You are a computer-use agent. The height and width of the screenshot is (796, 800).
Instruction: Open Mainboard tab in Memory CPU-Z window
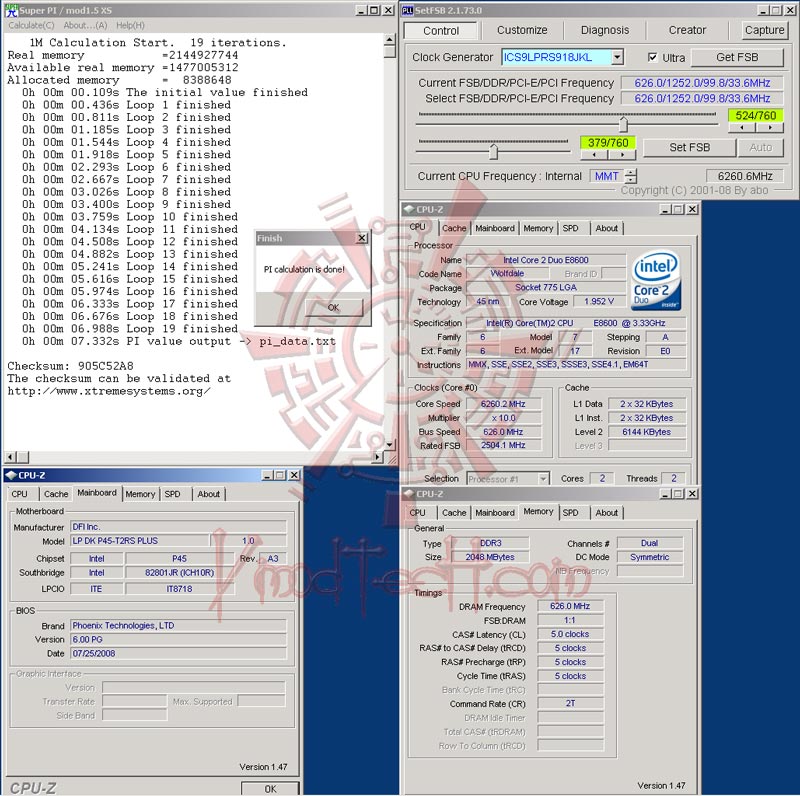(x=495, y=512)
